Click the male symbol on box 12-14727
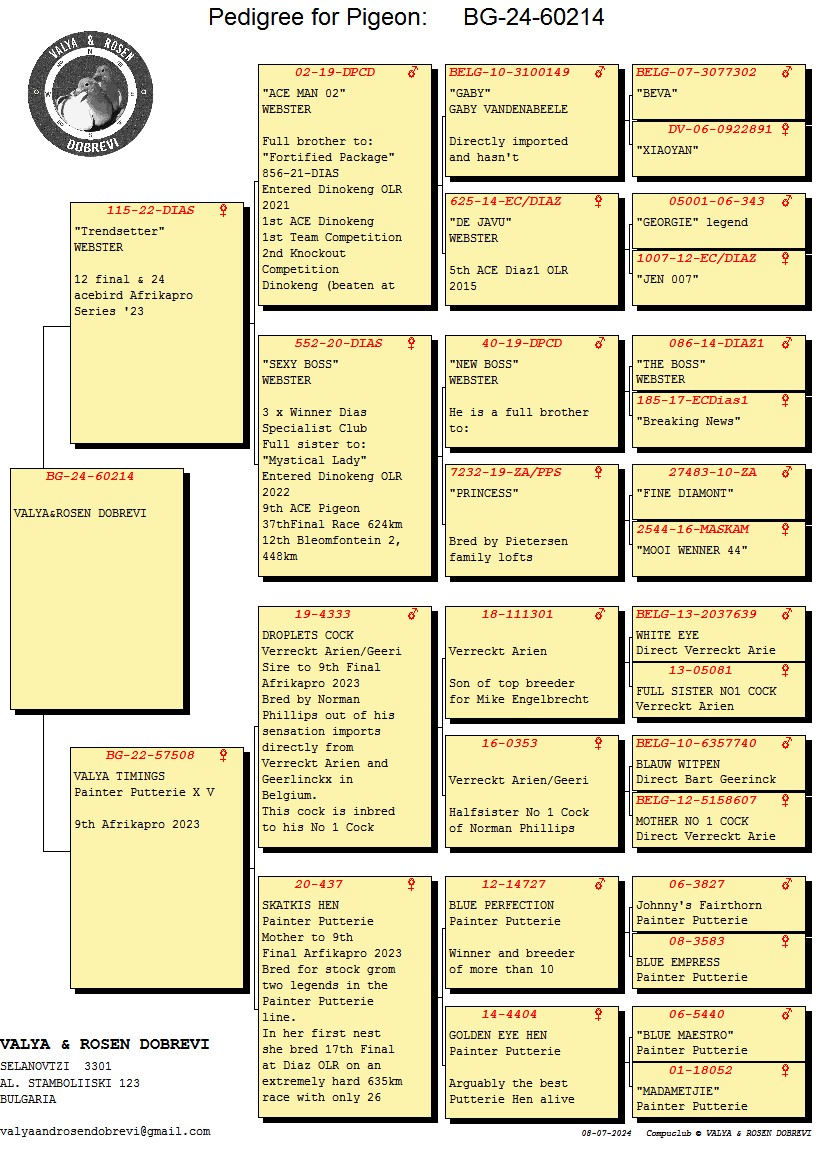The image size is (816, 1172). (600, 884)
